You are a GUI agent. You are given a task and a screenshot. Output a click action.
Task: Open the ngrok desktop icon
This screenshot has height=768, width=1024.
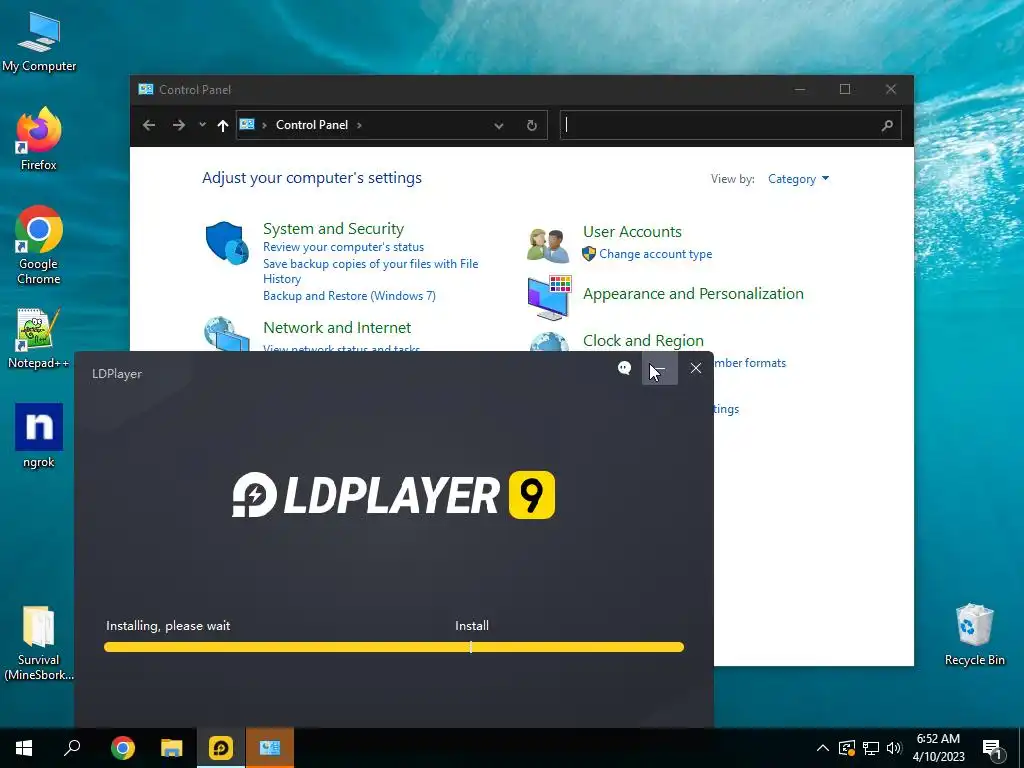[39, 436]
